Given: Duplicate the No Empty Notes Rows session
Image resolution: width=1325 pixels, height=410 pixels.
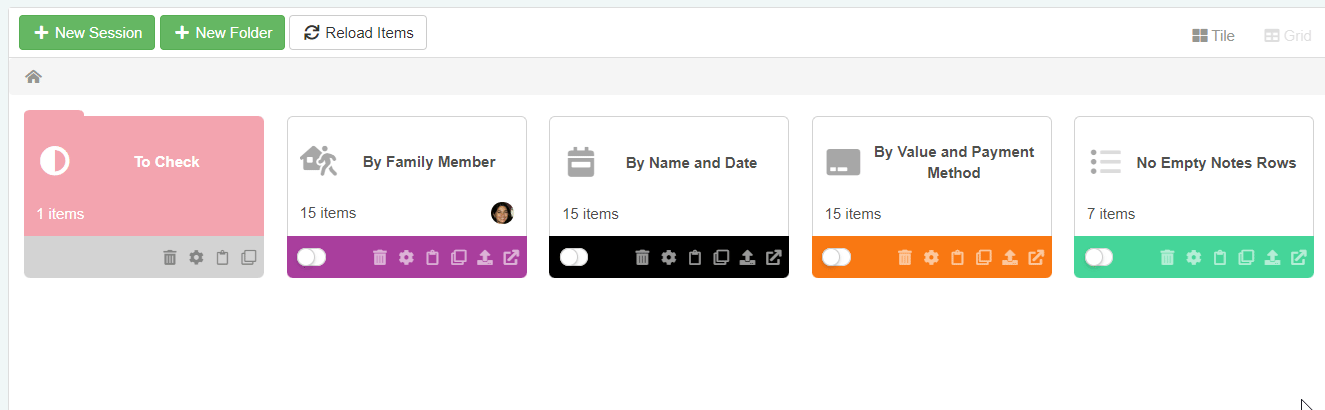Looking at the screenshot, I should pyautogui.click(x=1246, y=258).
